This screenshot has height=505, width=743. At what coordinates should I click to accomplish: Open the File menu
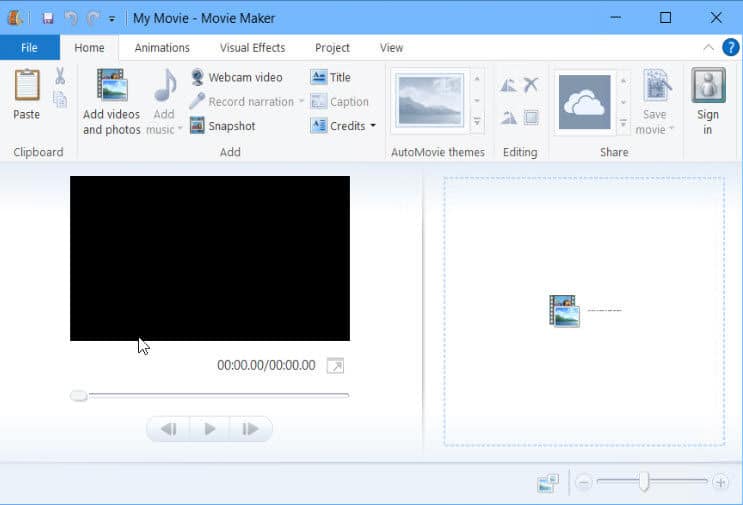(29, 47)
